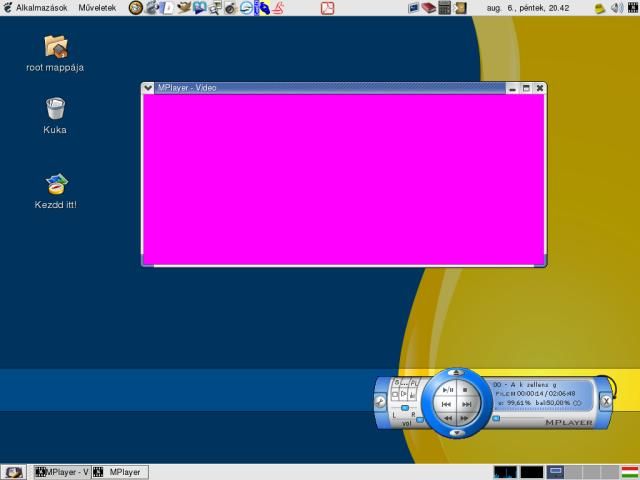The image size is (640, 480).
Task: Skip to next track in MPlayer
Action: 467,404
